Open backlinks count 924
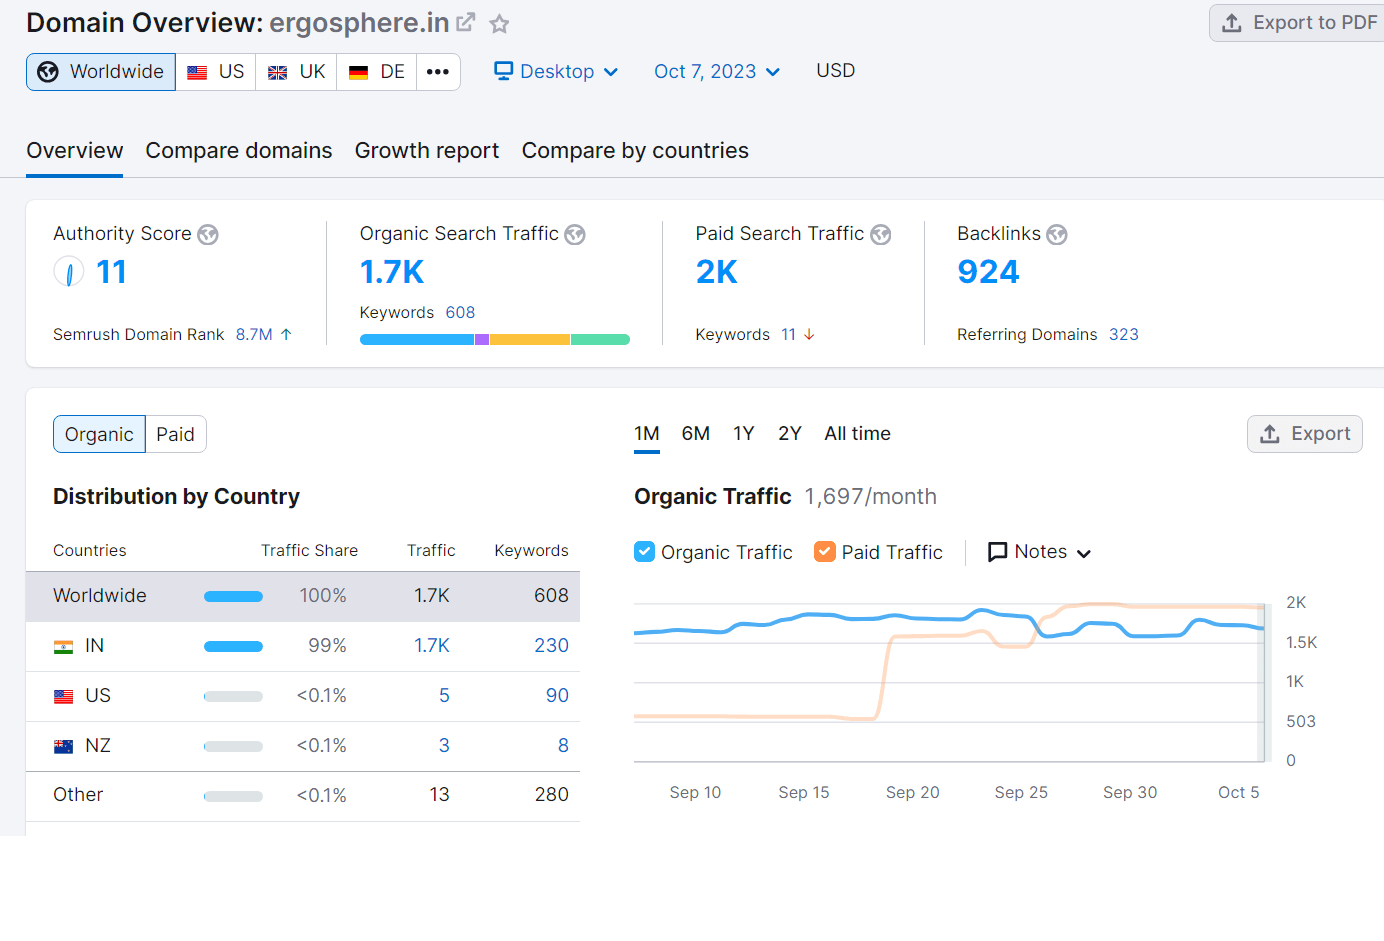The width and height of the screenshot is (1384, 941). point(988,272)
